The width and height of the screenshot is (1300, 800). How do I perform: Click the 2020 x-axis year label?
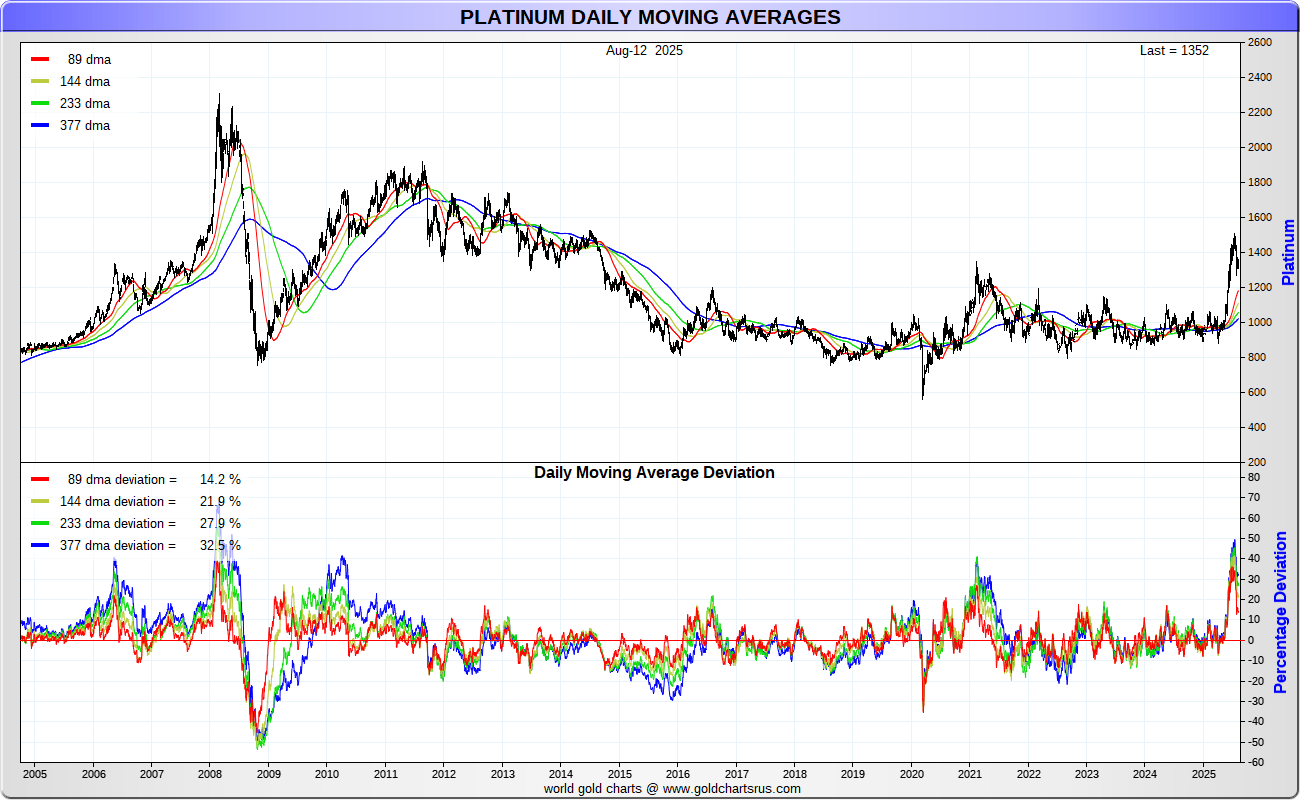click(912, 774)
